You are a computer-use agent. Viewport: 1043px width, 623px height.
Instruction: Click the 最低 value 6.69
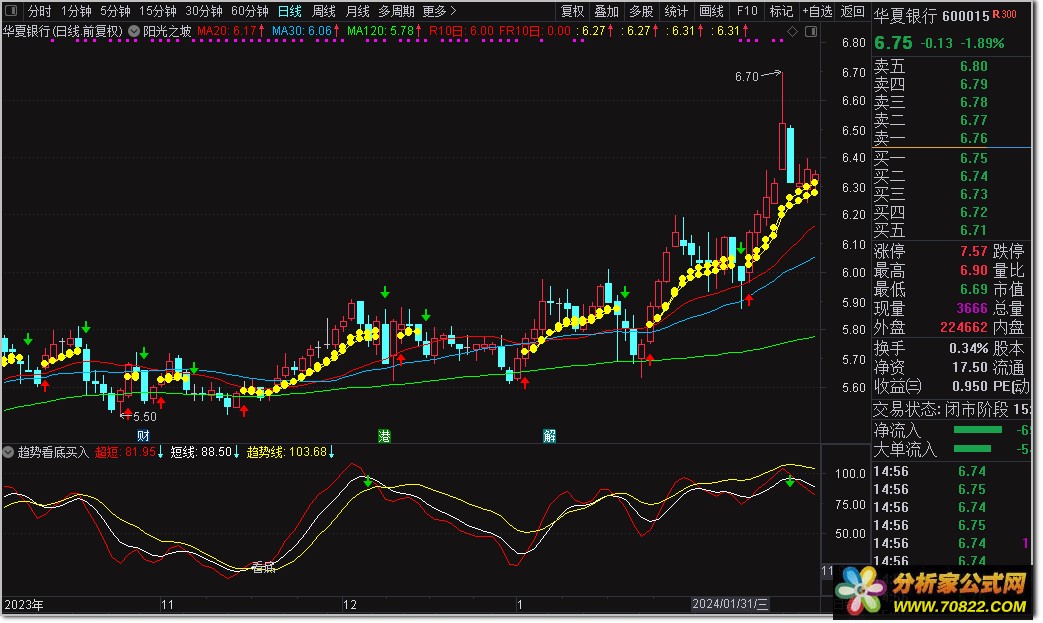tap(973, 289)
